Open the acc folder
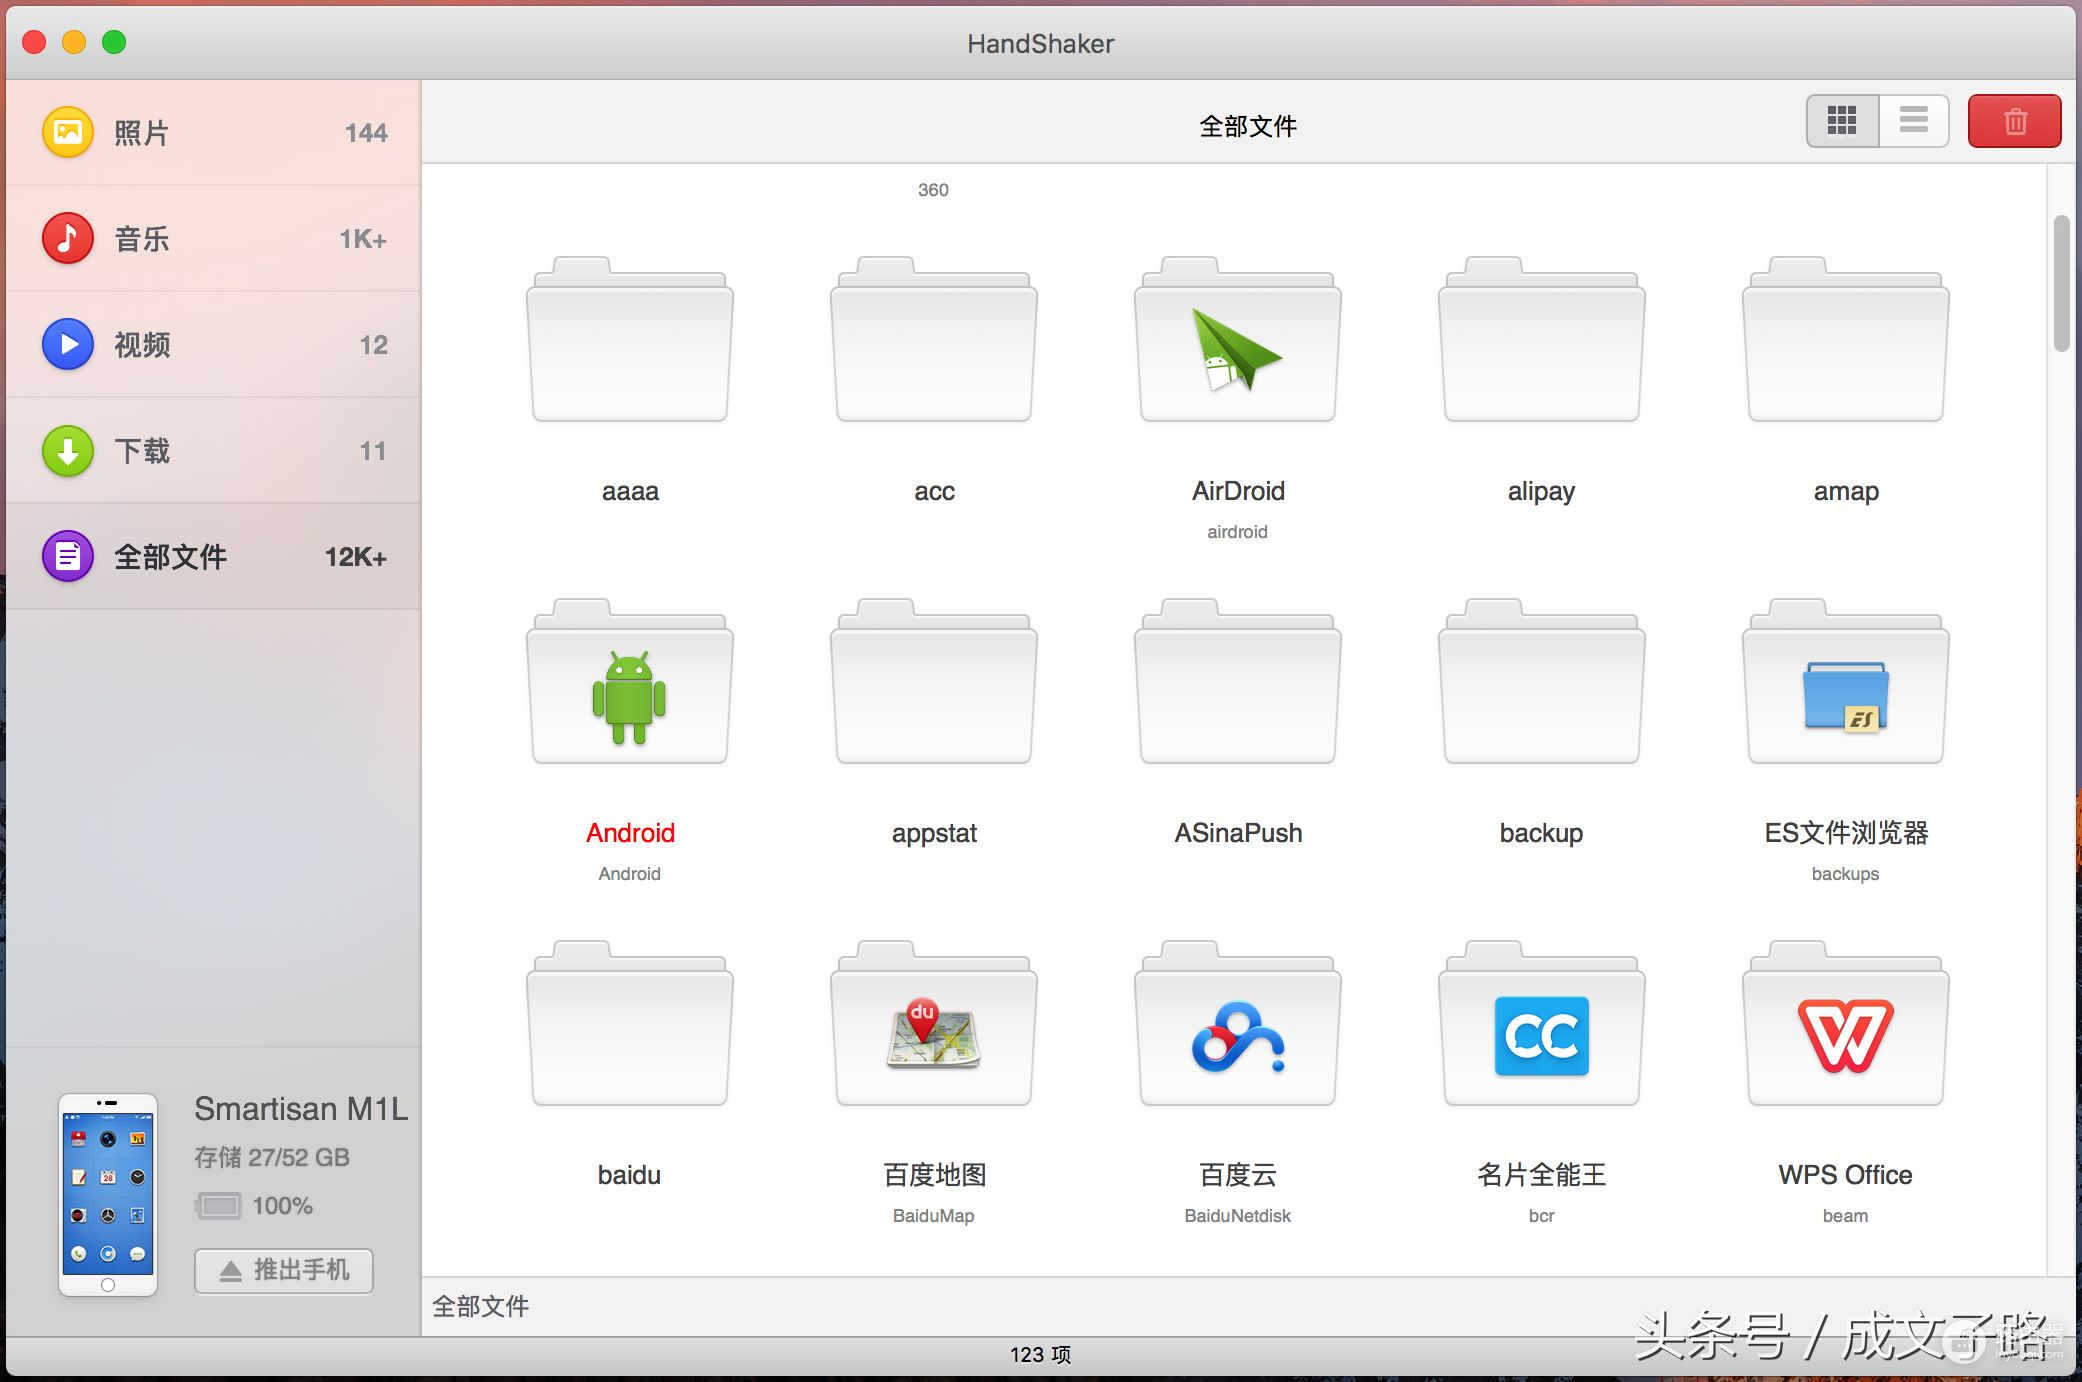 tap(934, 340)
